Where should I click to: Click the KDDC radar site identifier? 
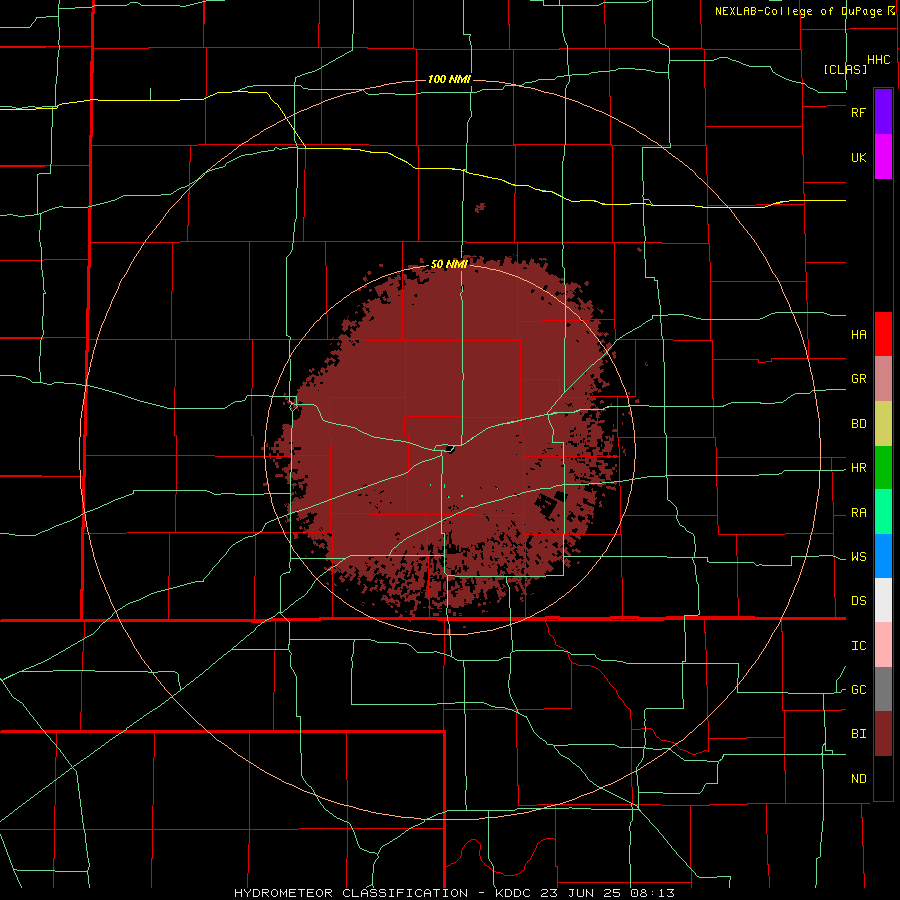pos(514,893)
